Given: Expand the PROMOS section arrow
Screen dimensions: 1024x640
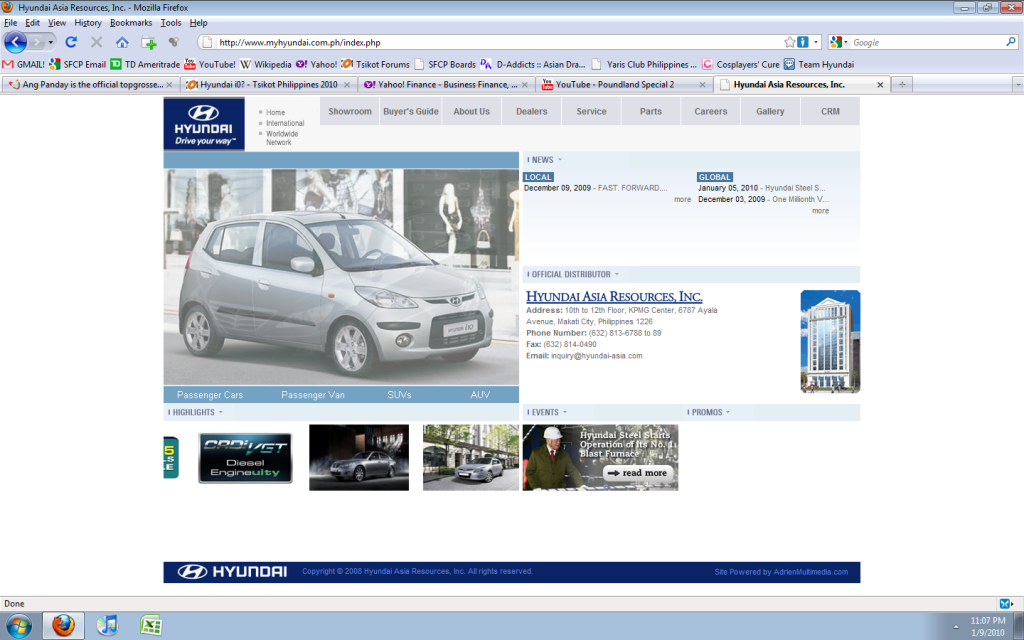Looking at the screenshot, I should tap(728, 413).
